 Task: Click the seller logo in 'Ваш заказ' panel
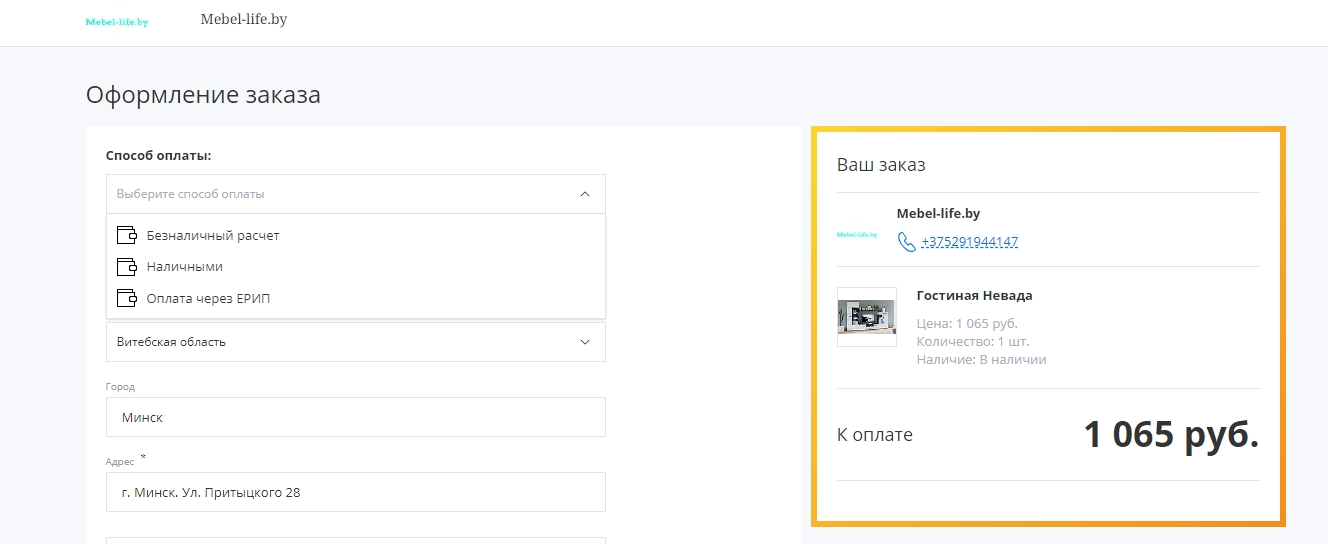point(857,235)
